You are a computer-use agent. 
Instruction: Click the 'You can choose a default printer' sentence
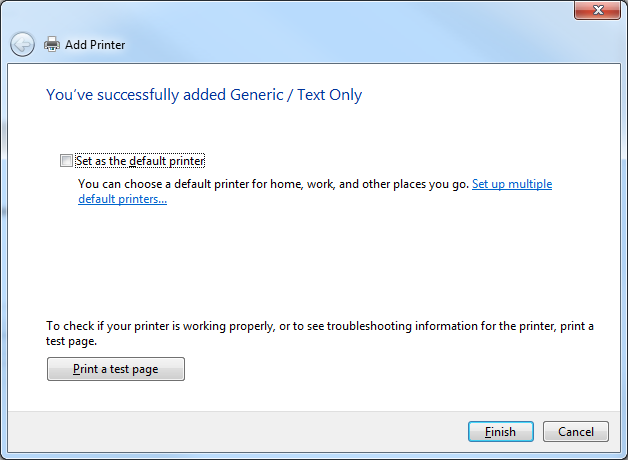point(273,184)
